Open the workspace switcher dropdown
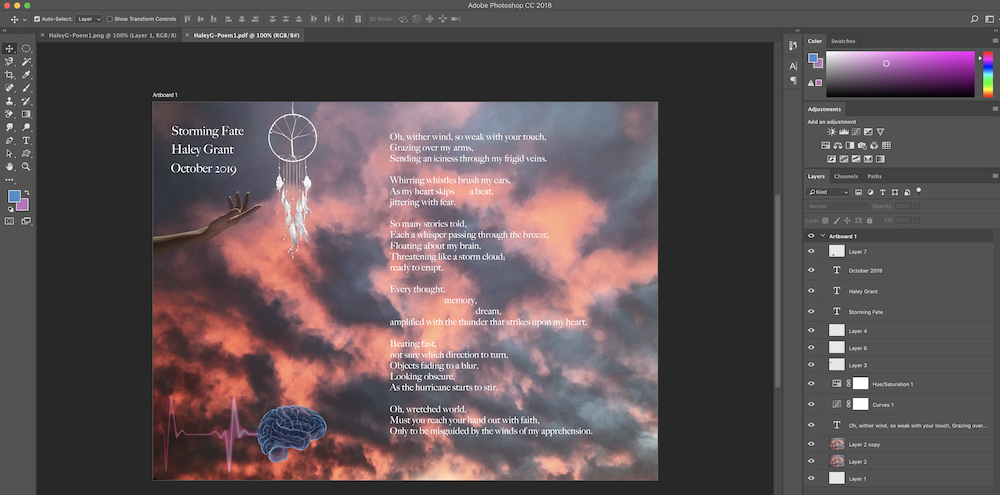The height and width of the screenshot is (495, 1000). pyautogui.click(x=990, y=19)
